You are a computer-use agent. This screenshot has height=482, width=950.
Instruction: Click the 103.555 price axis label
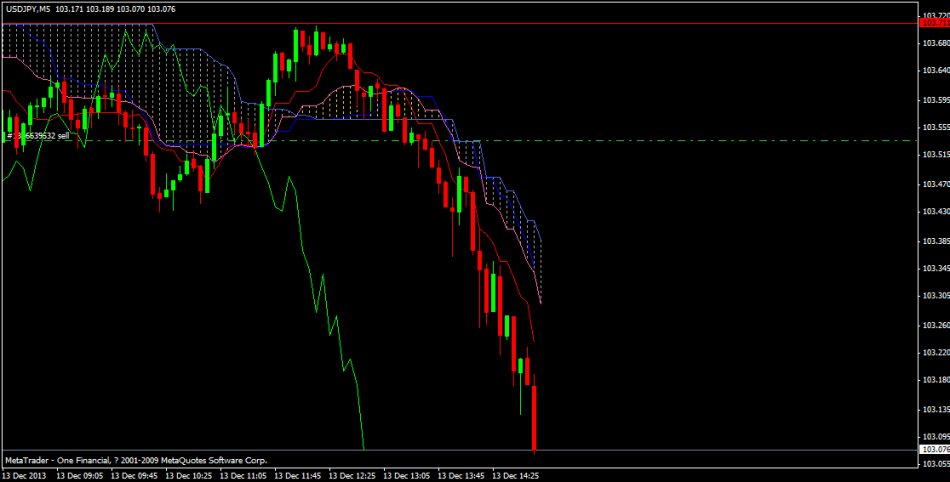pyautogui.click(x=934, y=128)
